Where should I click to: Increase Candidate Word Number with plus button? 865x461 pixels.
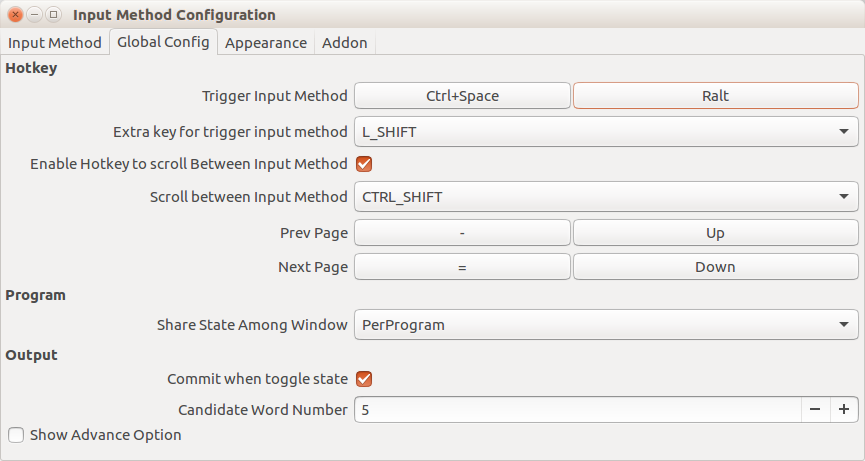pyautogui.click(x=844, y=410)
